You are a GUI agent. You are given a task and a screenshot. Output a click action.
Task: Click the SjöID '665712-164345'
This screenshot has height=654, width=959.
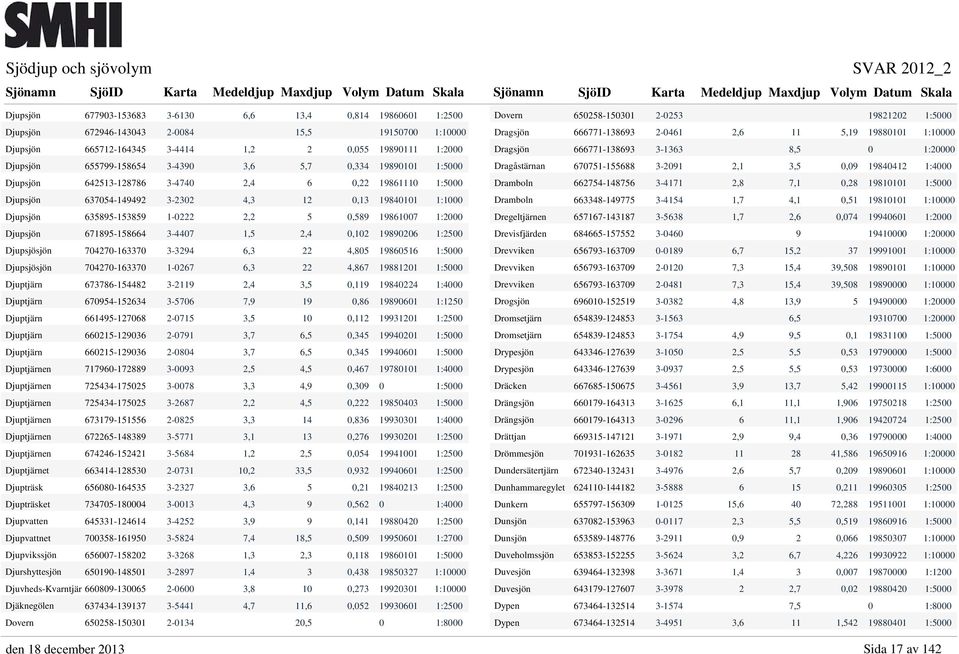click(x=115, y=149)
